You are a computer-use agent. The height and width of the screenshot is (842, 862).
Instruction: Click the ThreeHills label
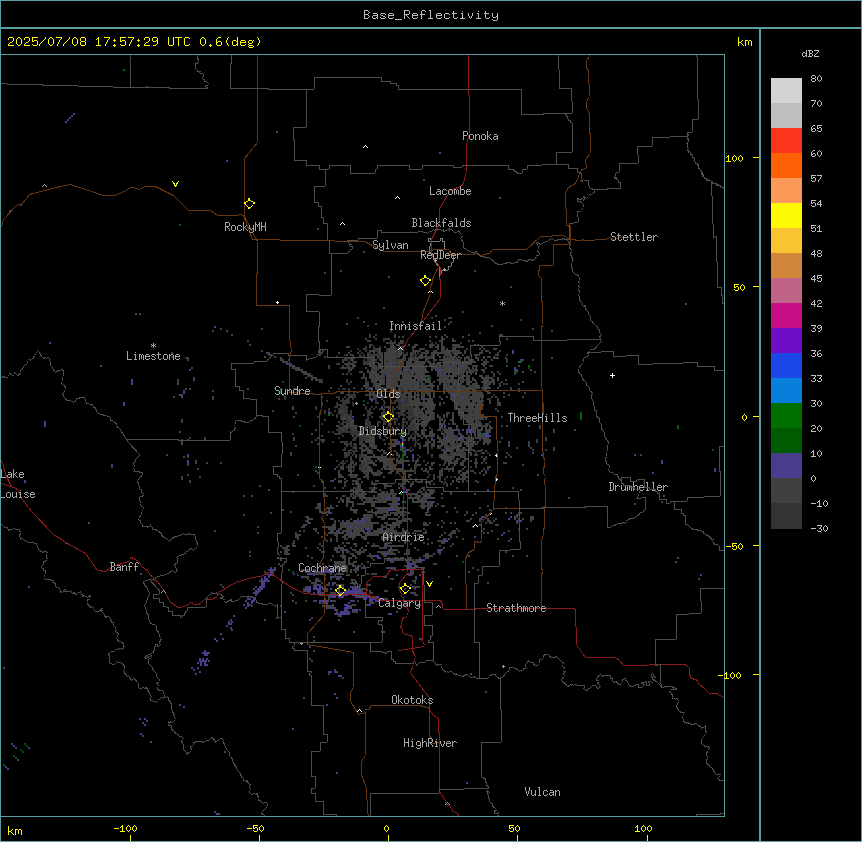[x=537, y=418]
